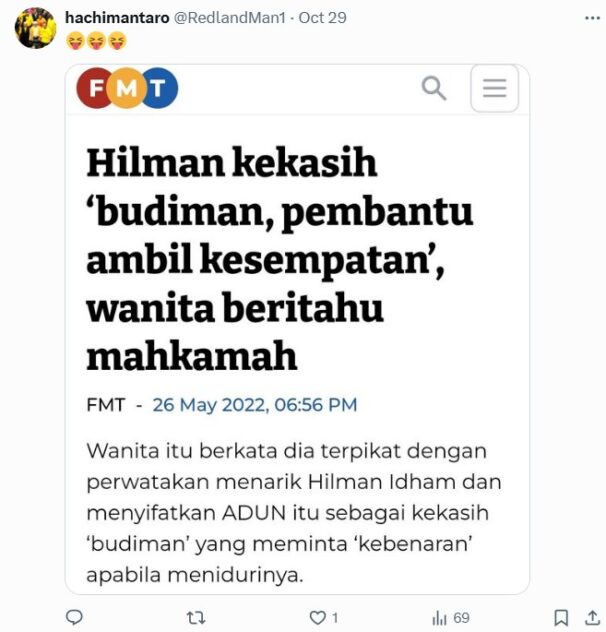Click the FMT author byline
This screenshot has width=606, height=632.
[x=106, y=405]
